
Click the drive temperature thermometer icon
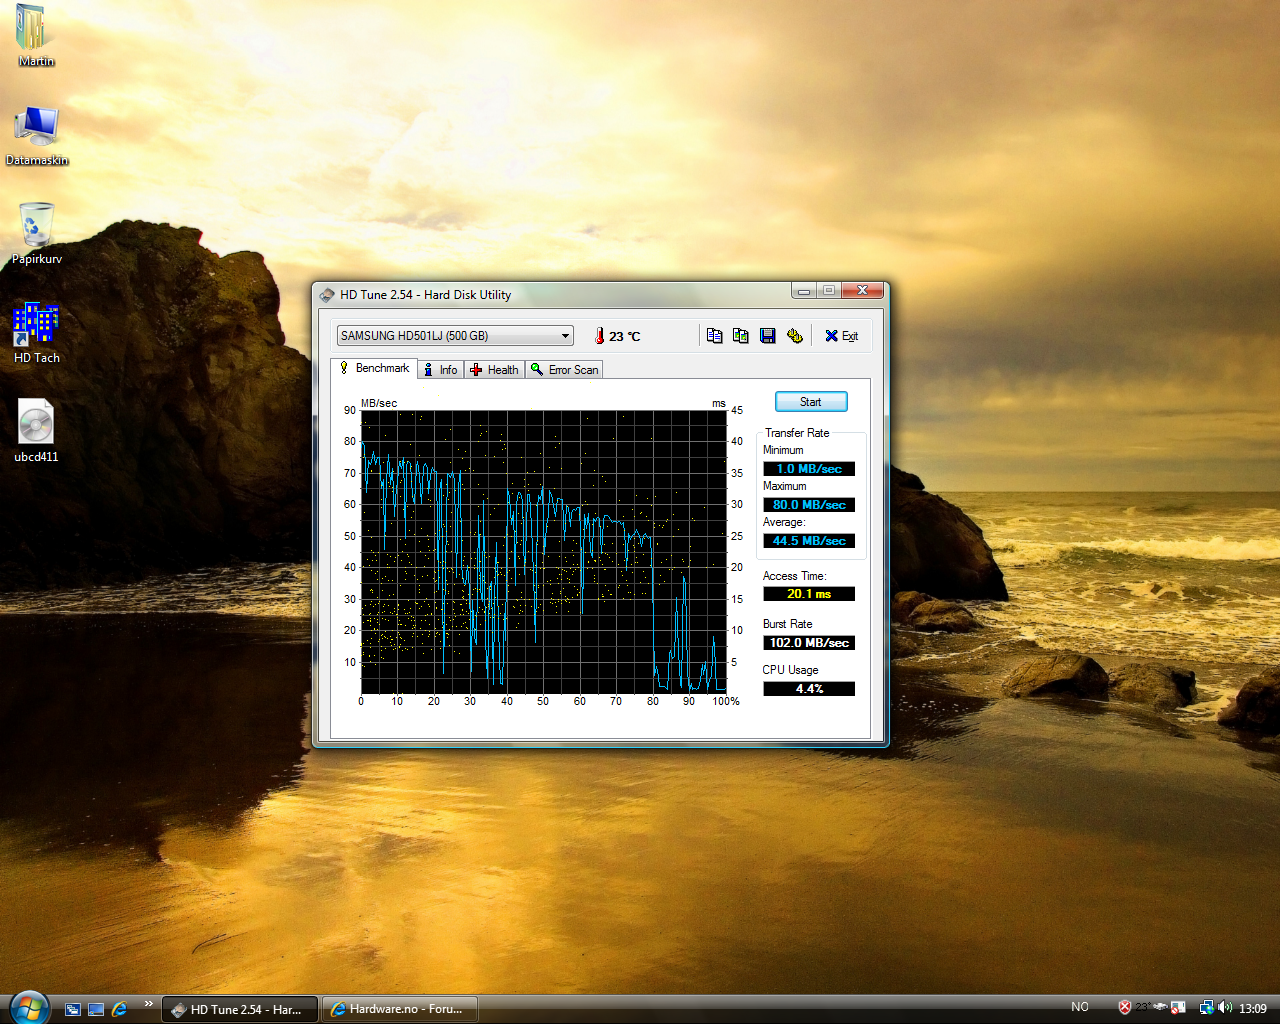pyautogui.click(x=600, y=336)
